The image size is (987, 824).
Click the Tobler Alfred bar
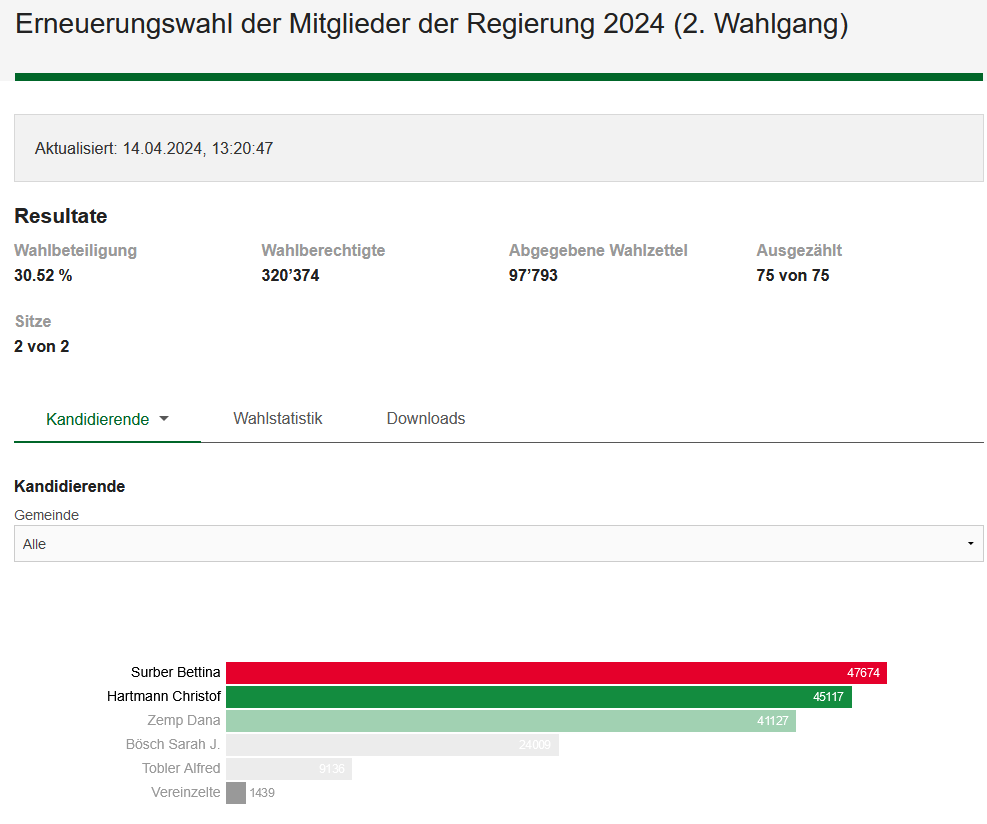point(288,768)
